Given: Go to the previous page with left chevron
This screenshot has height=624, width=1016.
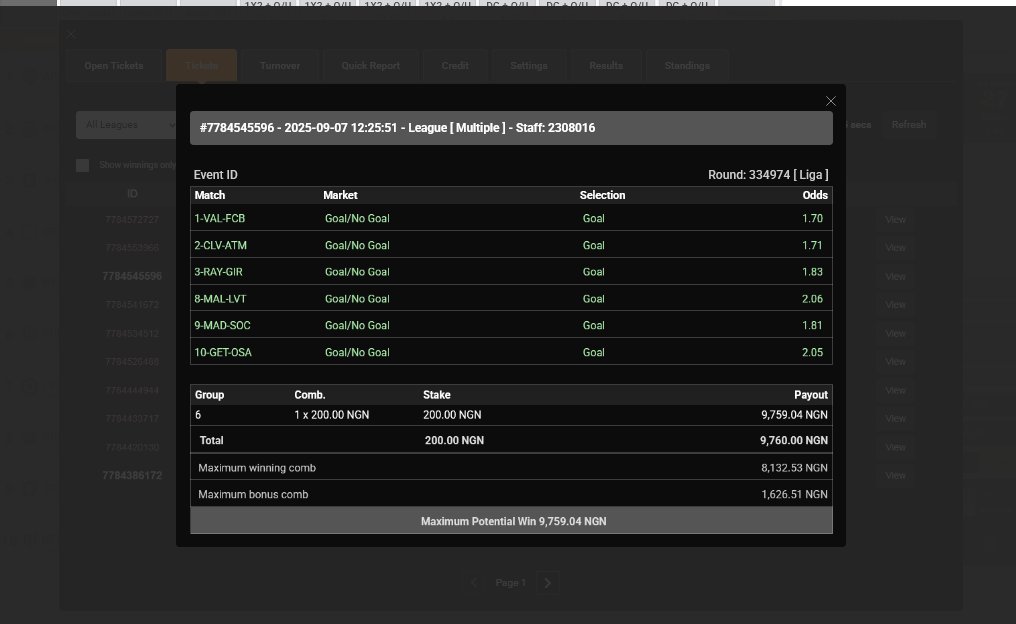Looking at the screenshot, I should 474,583.
